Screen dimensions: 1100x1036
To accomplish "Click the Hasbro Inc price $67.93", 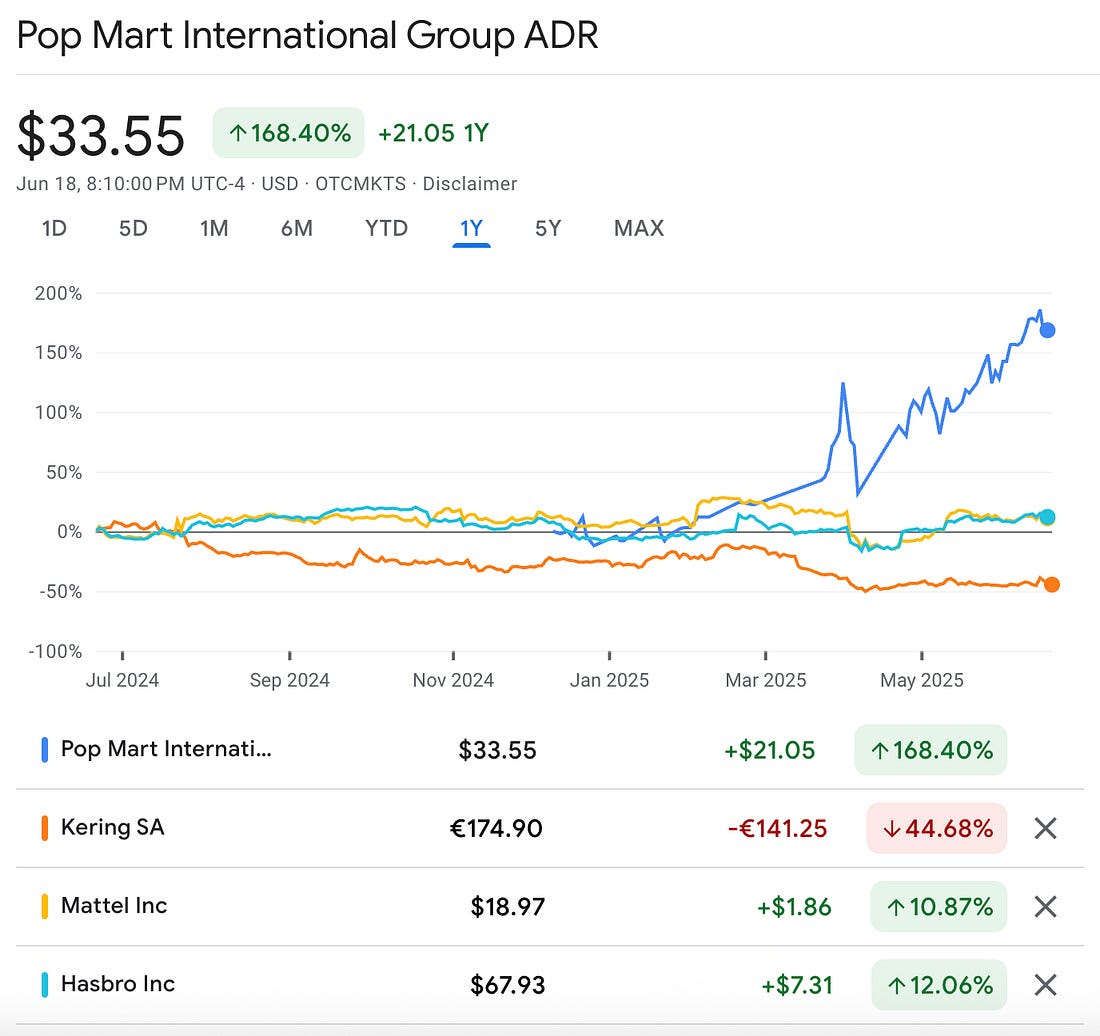I will tap(507, 985).
